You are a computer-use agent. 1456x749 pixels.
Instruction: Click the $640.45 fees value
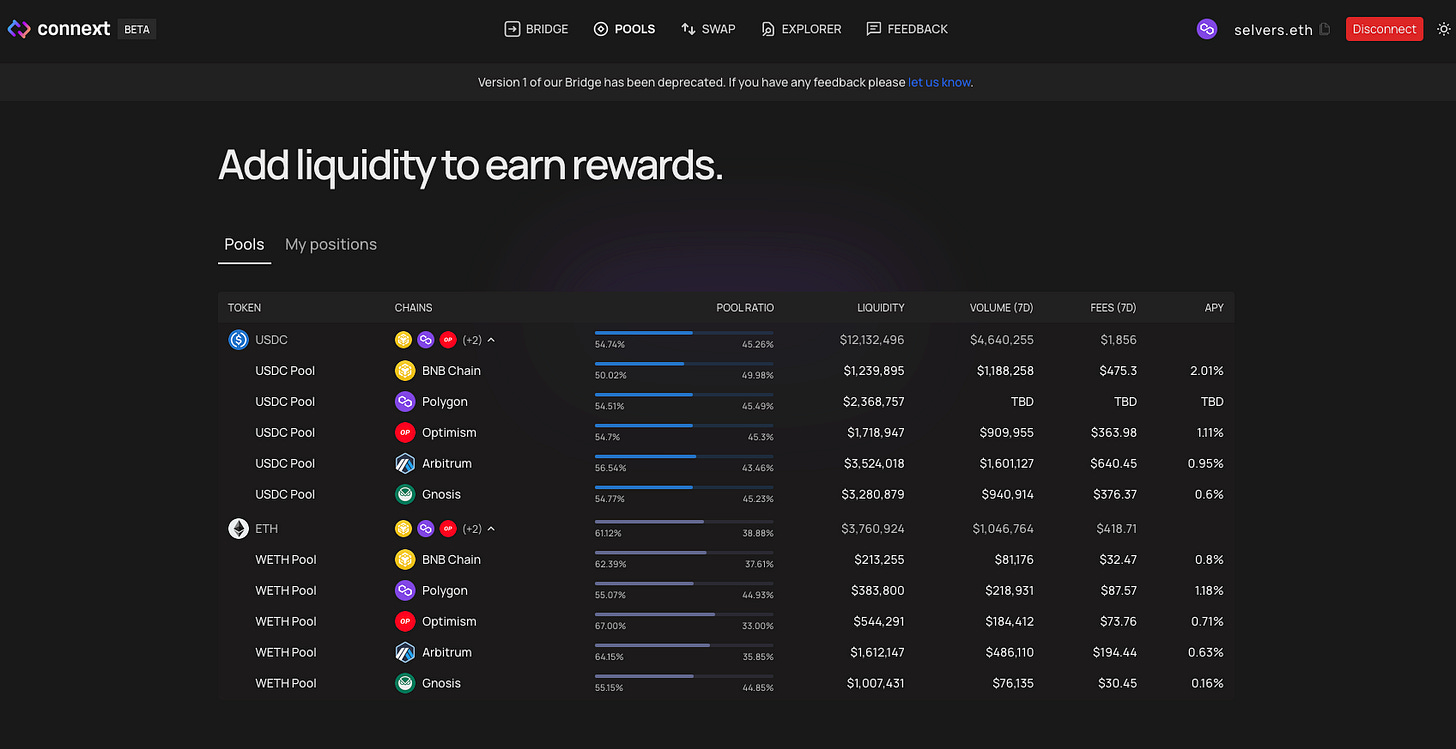[x=1114, y=464]
